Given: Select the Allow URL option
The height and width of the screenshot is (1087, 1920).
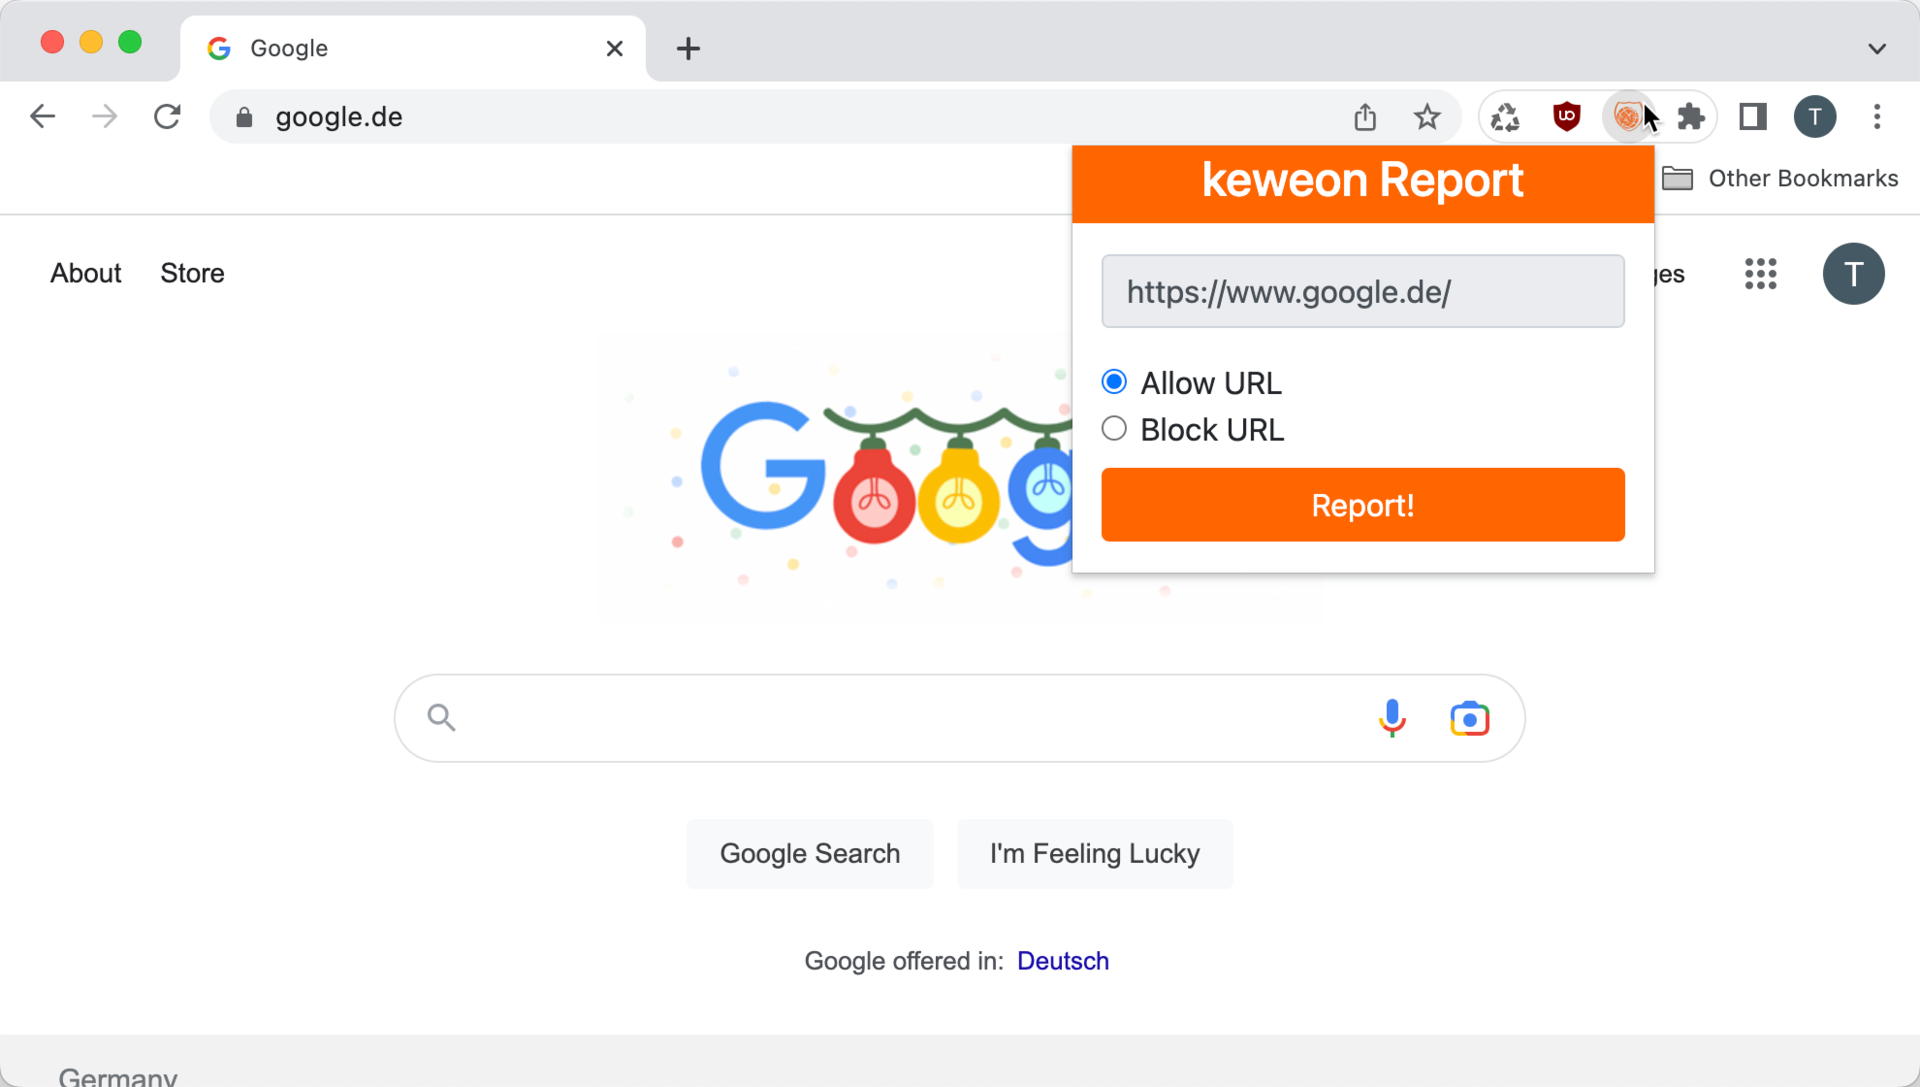Looking at the screenshot, I should [x=1114, y=382].
